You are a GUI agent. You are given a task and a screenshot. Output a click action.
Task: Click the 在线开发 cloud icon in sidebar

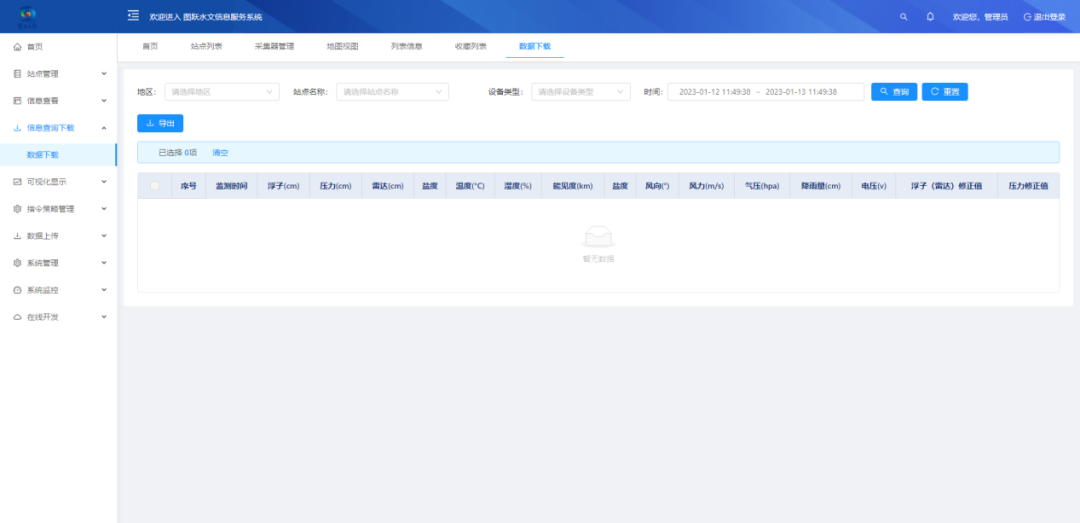click(18, 317)
